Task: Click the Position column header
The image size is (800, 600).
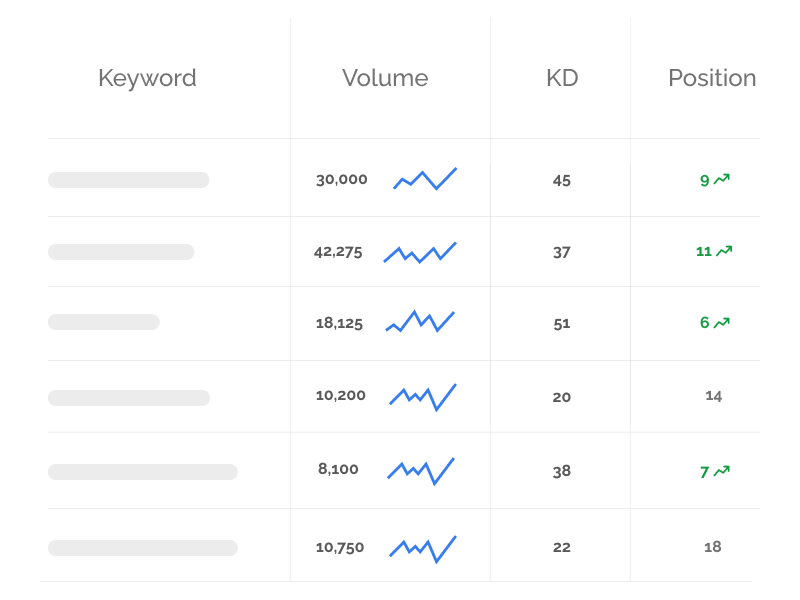Action: pyautogui.click(x=712, y=78)
